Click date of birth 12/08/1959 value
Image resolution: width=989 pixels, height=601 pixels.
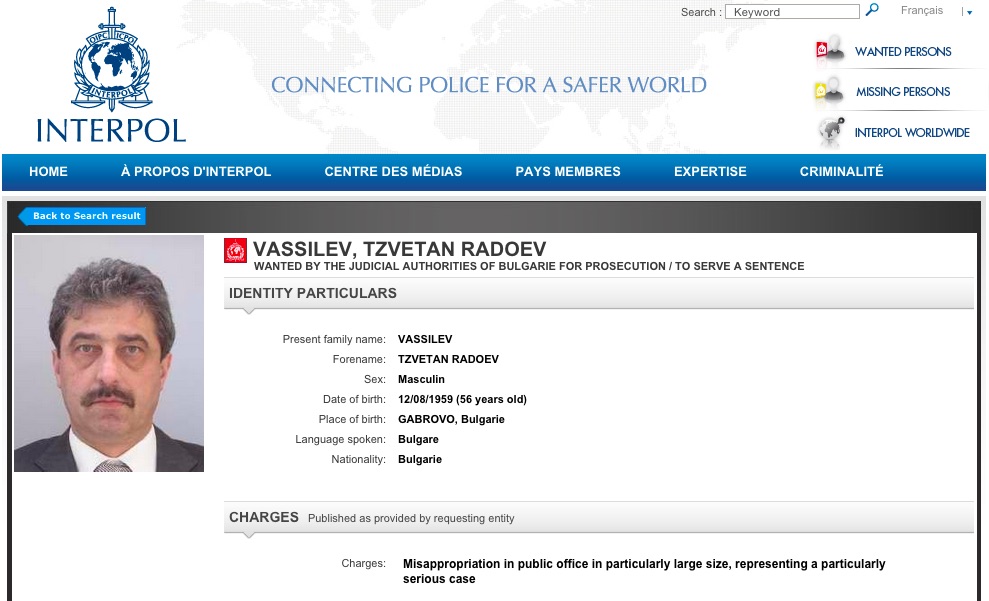click(x=462, y=399)
